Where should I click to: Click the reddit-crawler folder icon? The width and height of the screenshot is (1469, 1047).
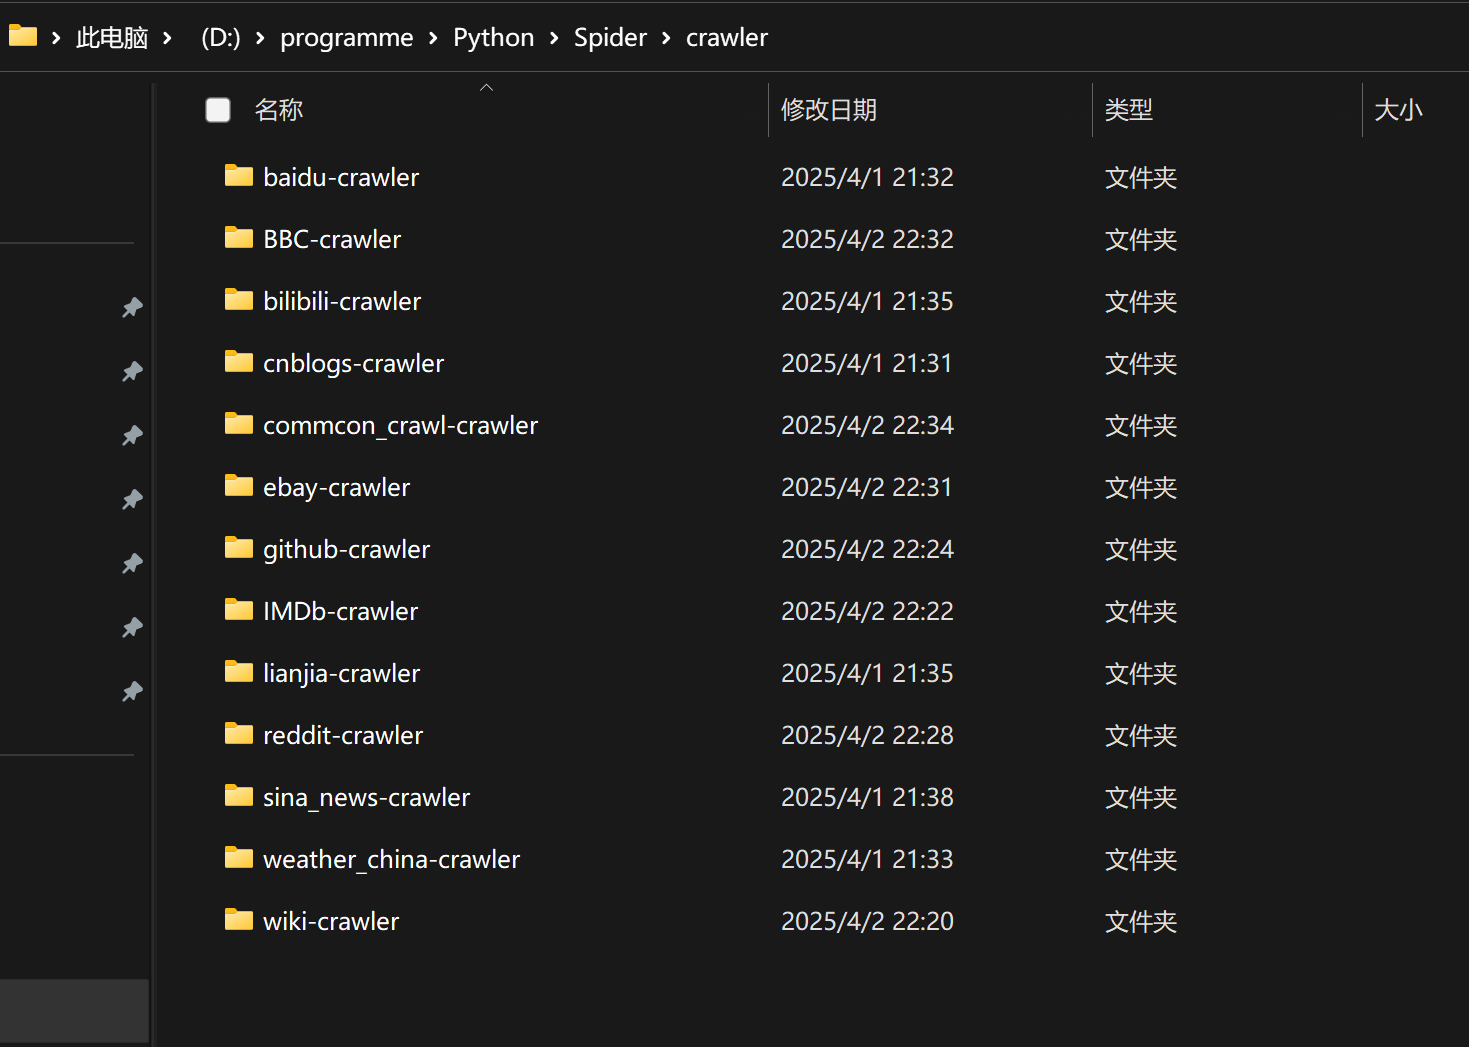pos(239,734)
